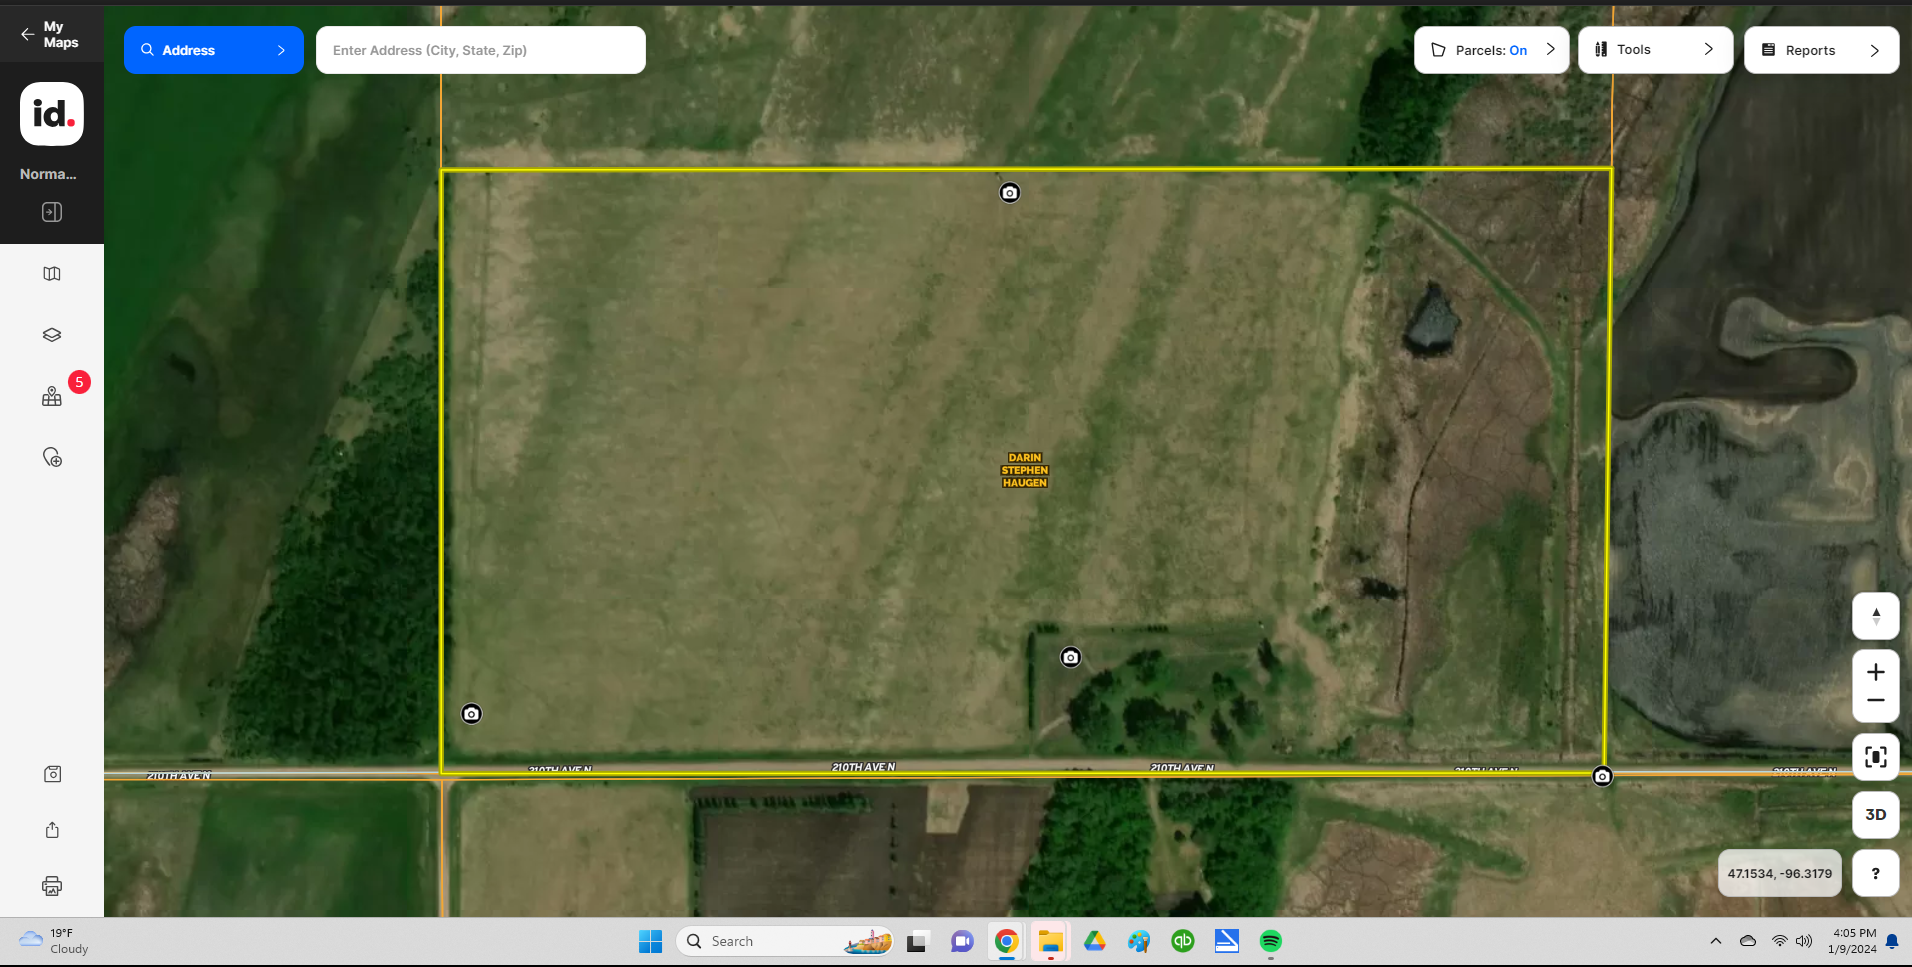Zoom in on the map
Viewport: 1912px width, 967px height.
coord(1875,672)
